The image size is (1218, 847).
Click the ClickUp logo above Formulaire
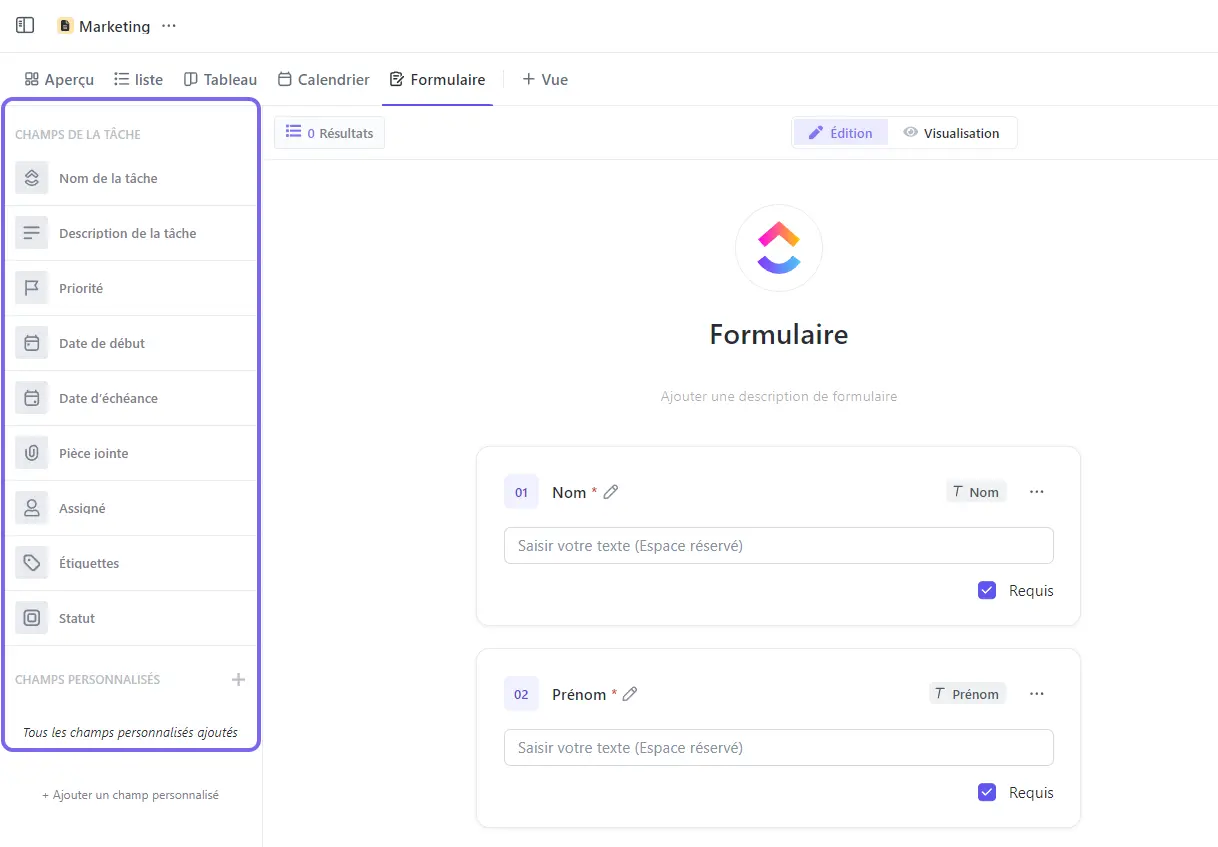[x=779, y=248]
